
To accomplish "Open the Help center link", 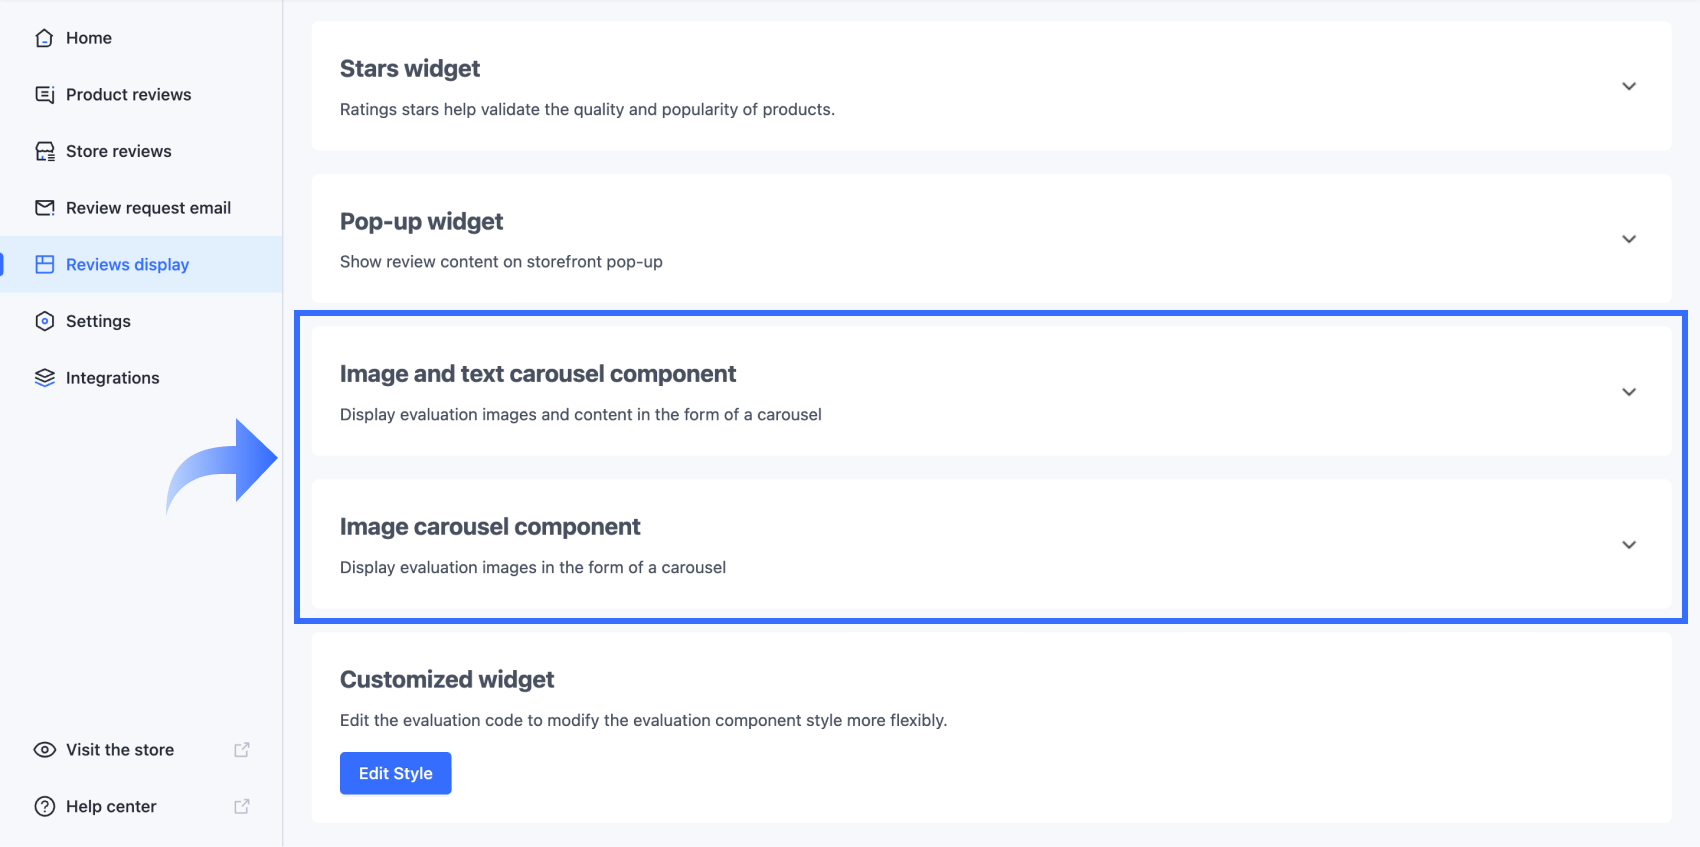I will (111, 807).
